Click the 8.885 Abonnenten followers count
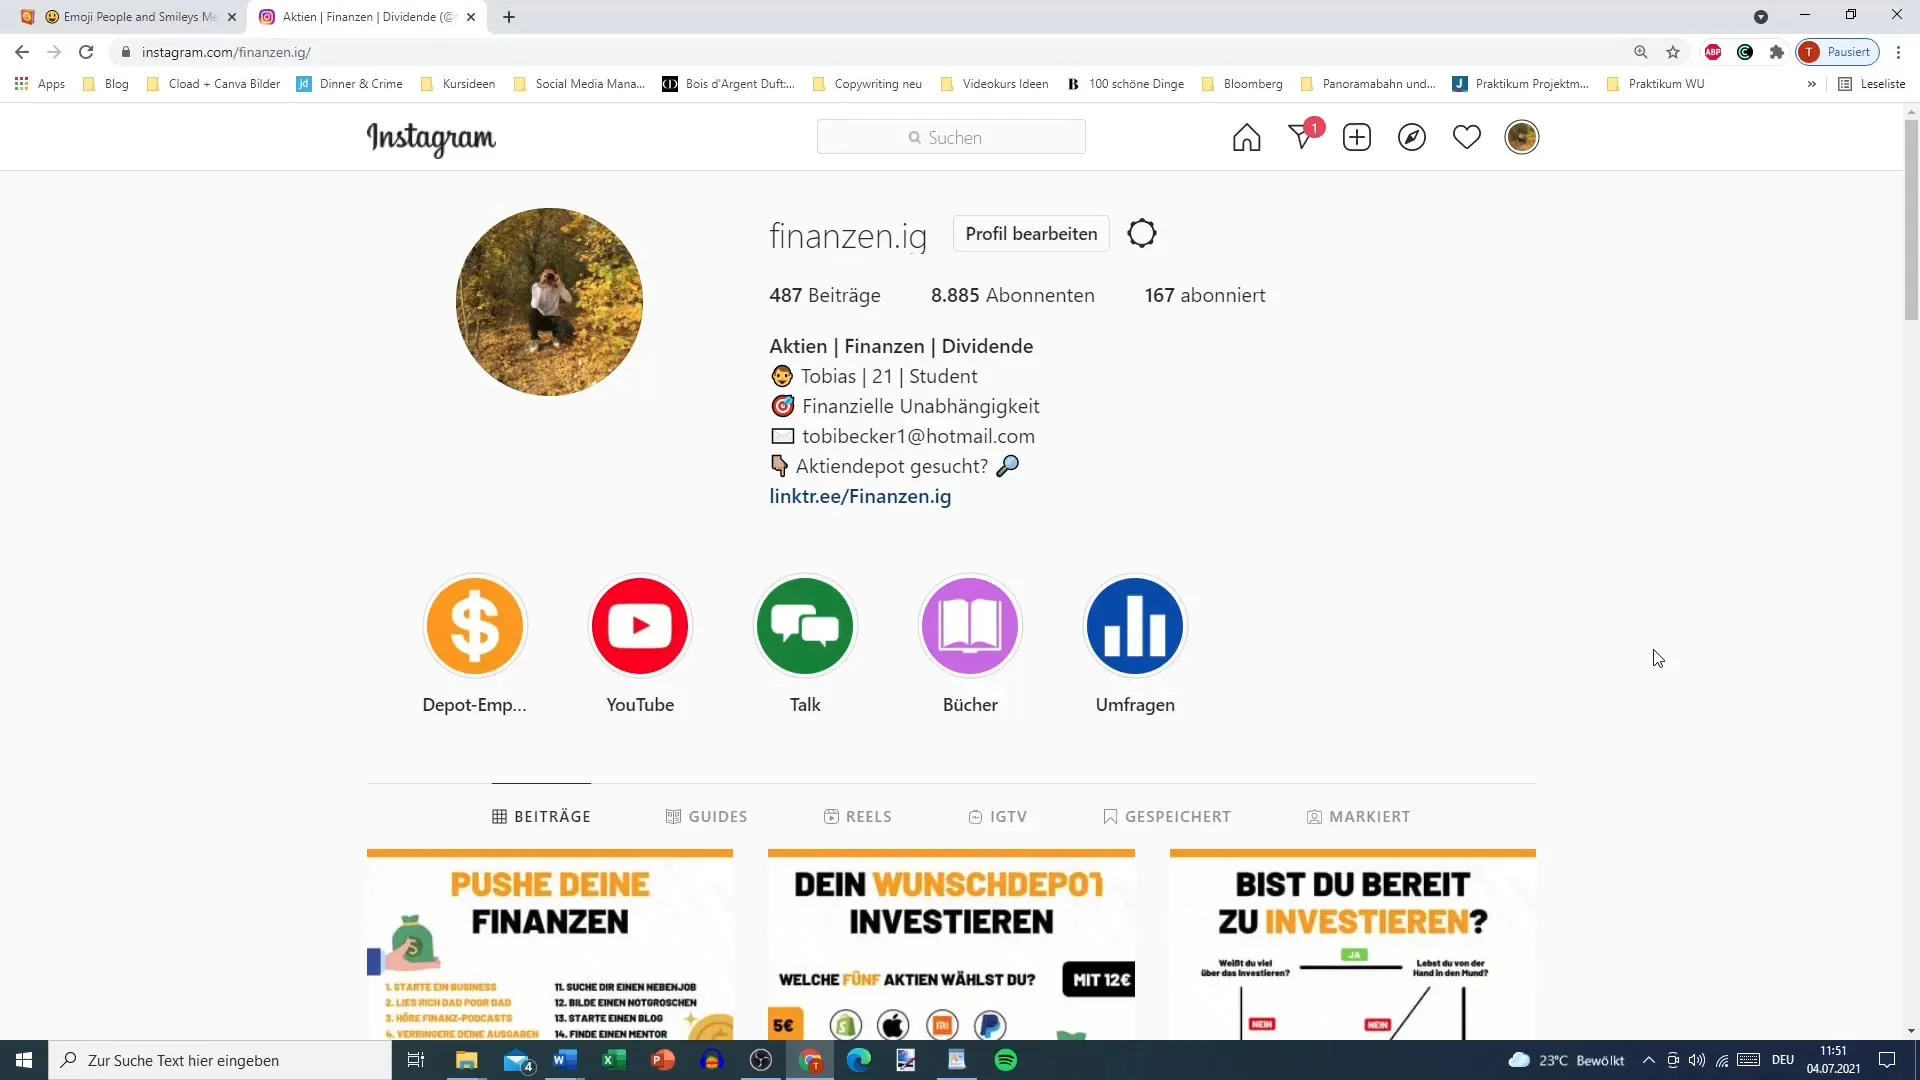This screenshot has width=1920, height=1080. (x=1011, y=294)
